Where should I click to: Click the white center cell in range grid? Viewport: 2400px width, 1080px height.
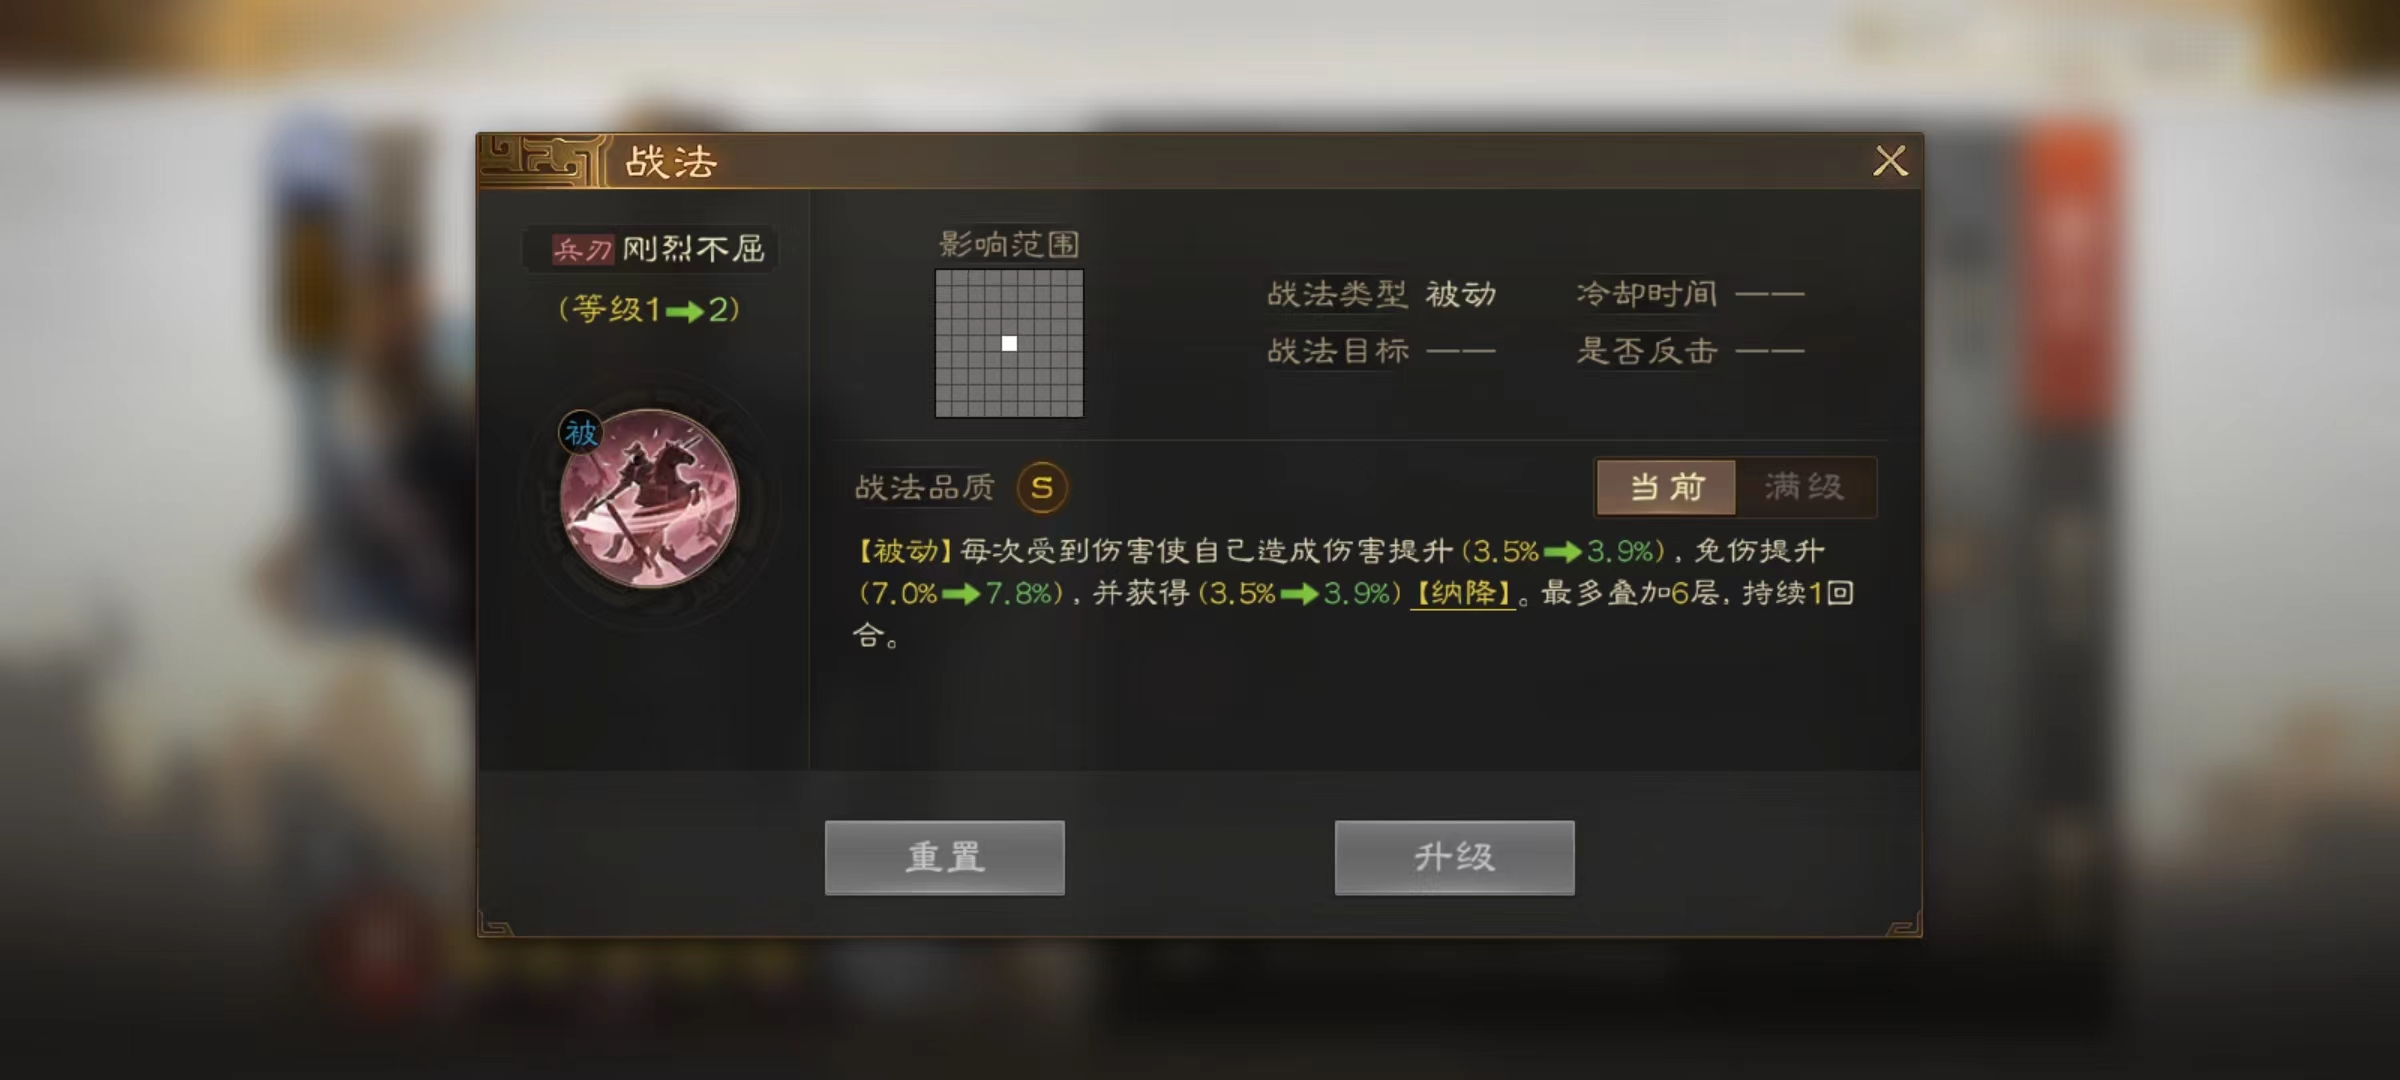click(x=1009, y=343)
